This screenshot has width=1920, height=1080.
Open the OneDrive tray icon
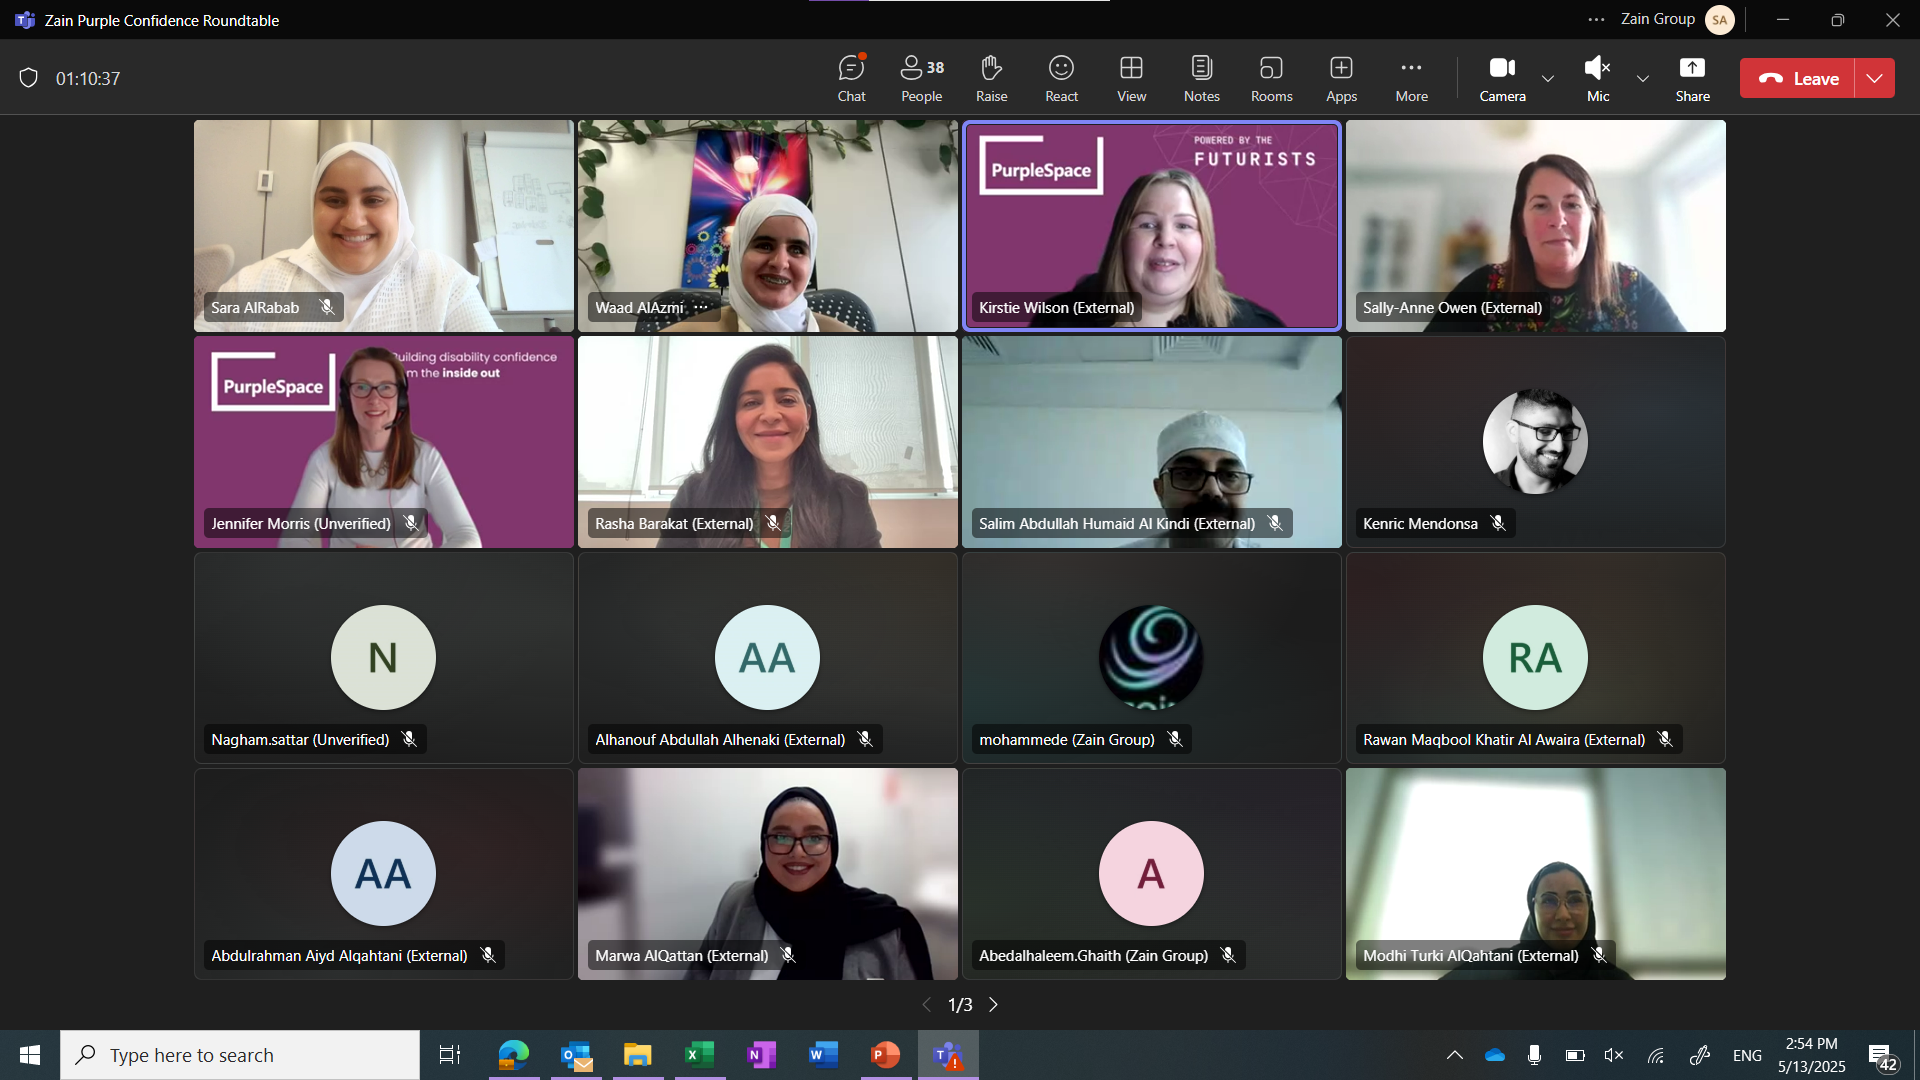[x=1495, y=1055]
